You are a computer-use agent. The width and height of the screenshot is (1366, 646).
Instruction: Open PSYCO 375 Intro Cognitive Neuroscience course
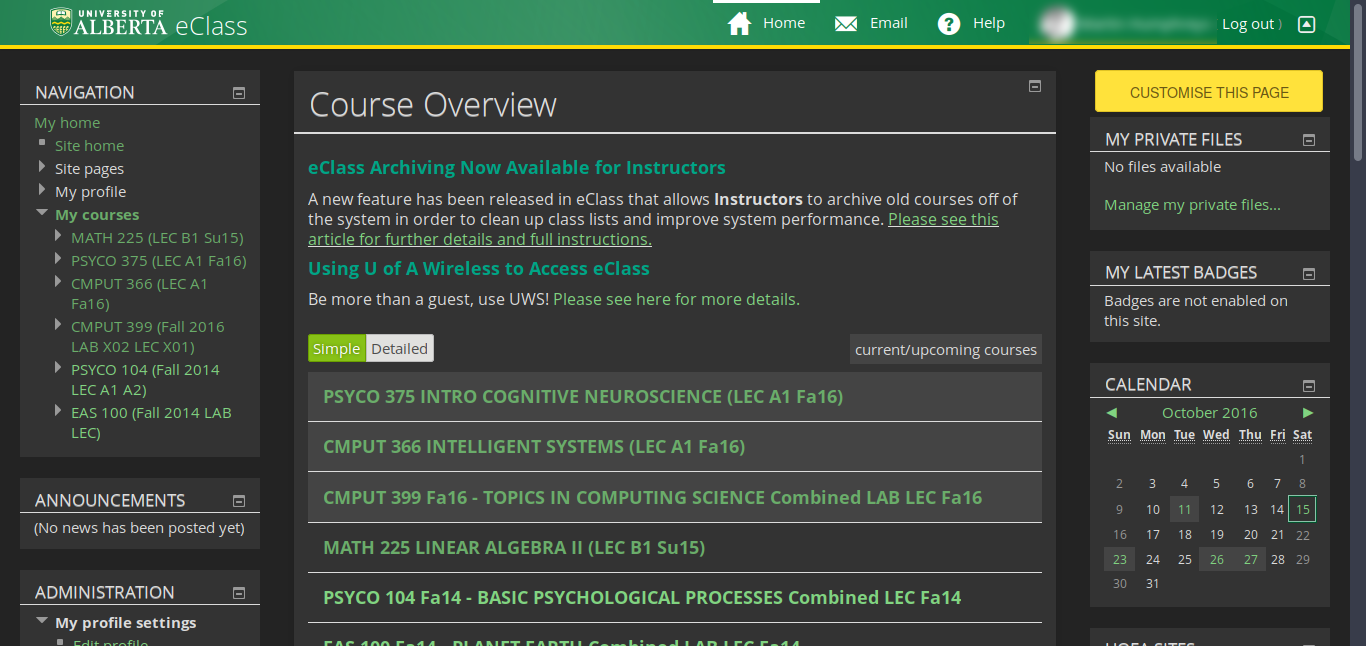tap(583, 397)
